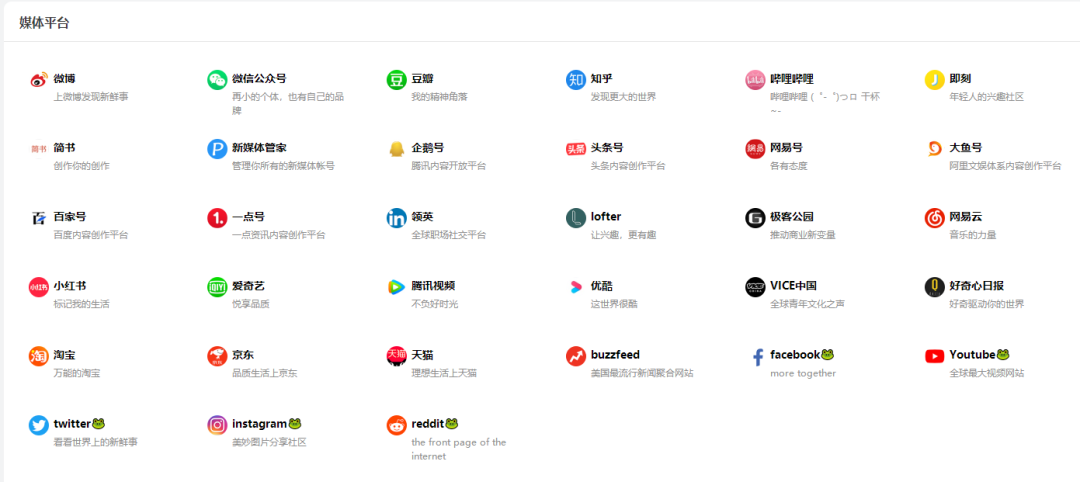Open the 小红书 title link
This screenshot has width=1080, height=482.
click(x=70, y=286)
